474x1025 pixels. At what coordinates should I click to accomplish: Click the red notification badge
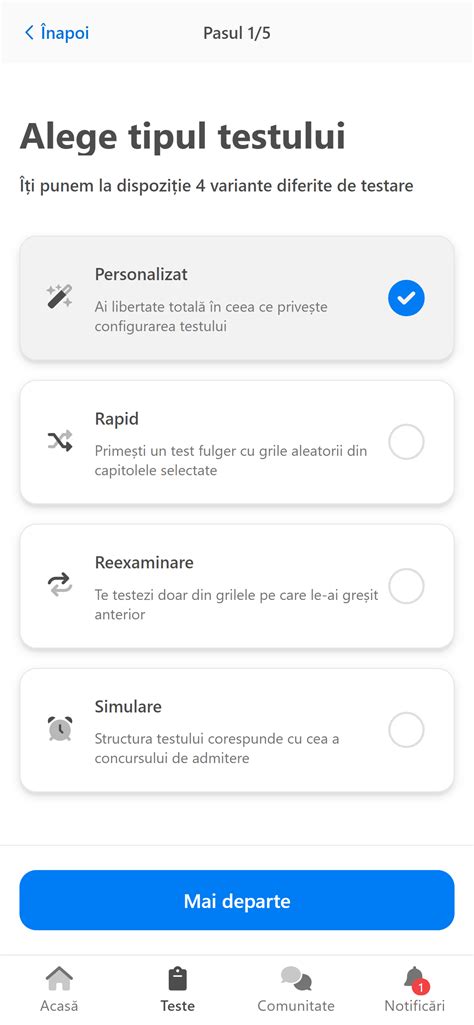[x=421, y=987]
